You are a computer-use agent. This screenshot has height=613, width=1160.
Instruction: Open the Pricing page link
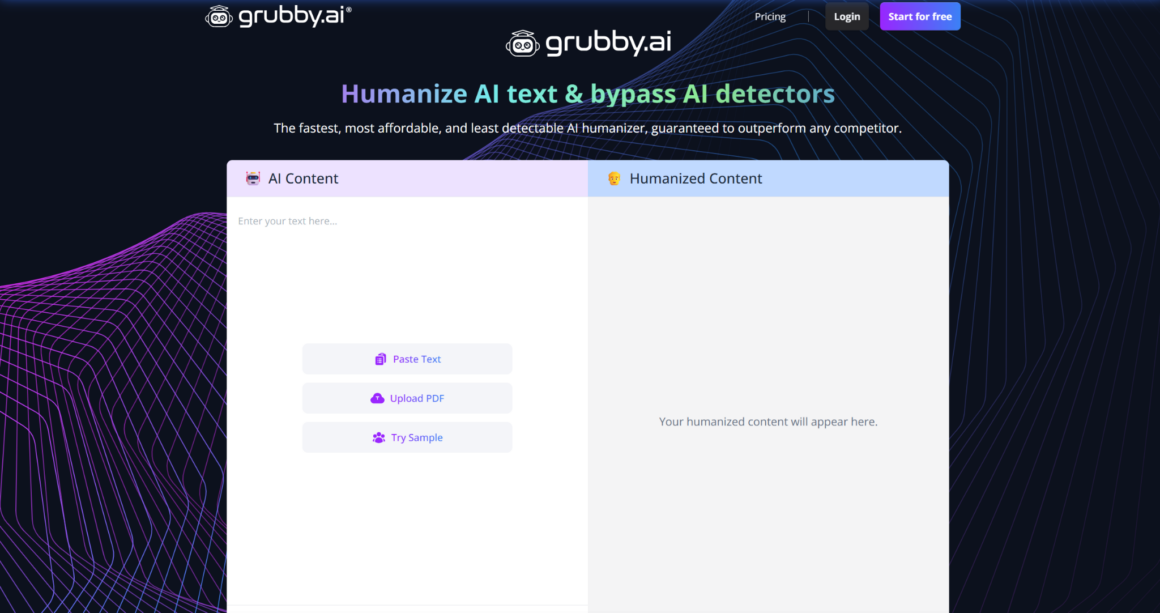(770, 16)
